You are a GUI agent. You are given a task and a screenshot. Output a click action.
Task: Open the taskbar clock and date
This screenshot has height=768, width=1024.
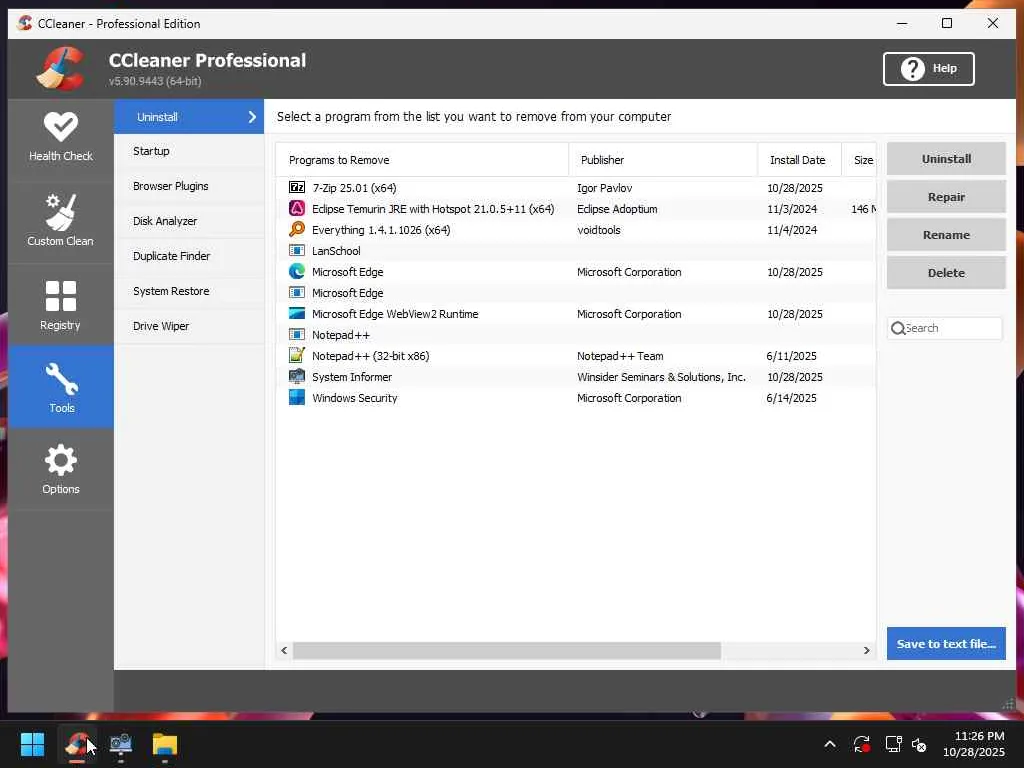(974, 744)
